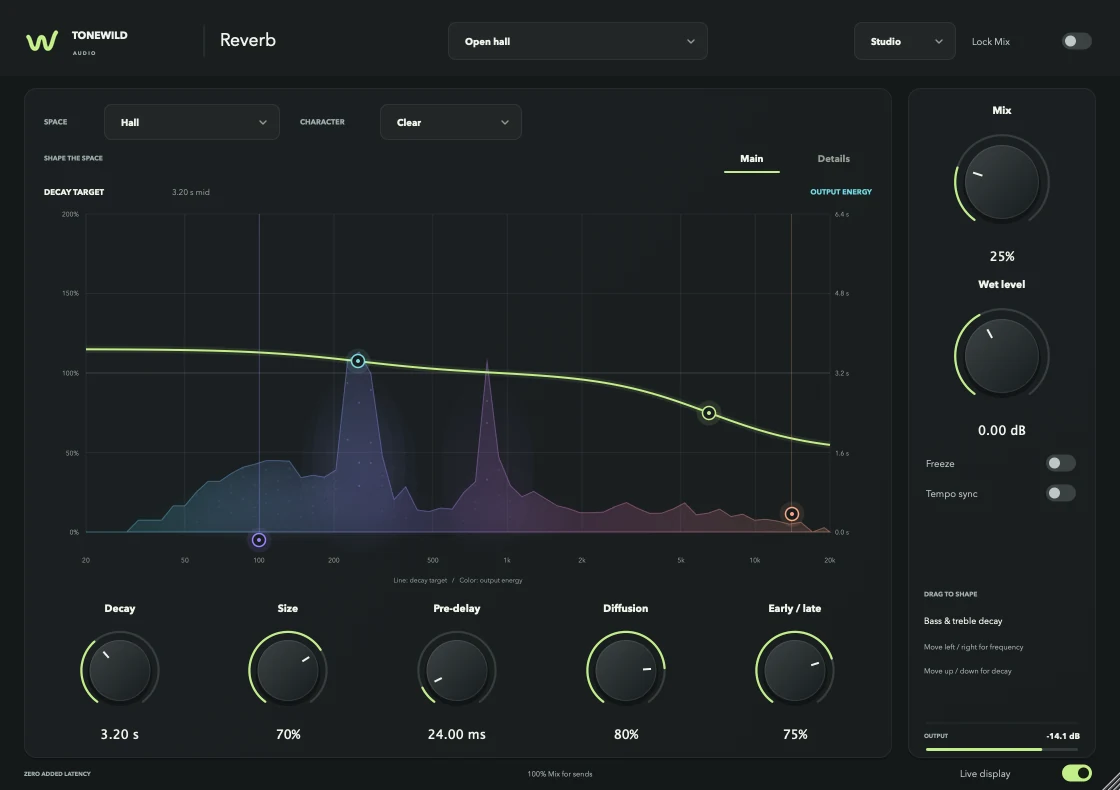Select the green treble decay node on curve
The height and width of the screenshot is (790, 1120).
[x=709, y=413]
